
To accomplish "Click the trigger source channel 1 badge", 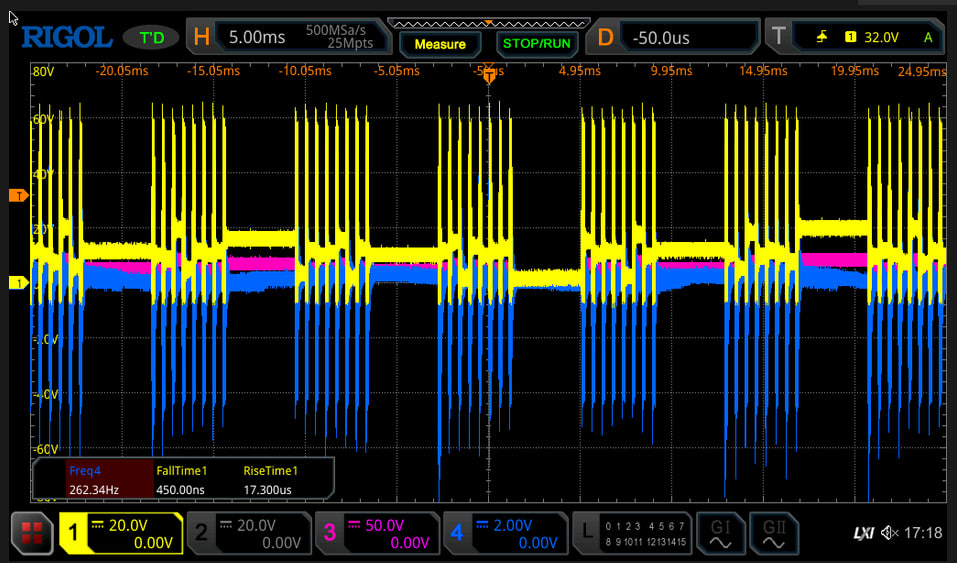I will point(850,37).
